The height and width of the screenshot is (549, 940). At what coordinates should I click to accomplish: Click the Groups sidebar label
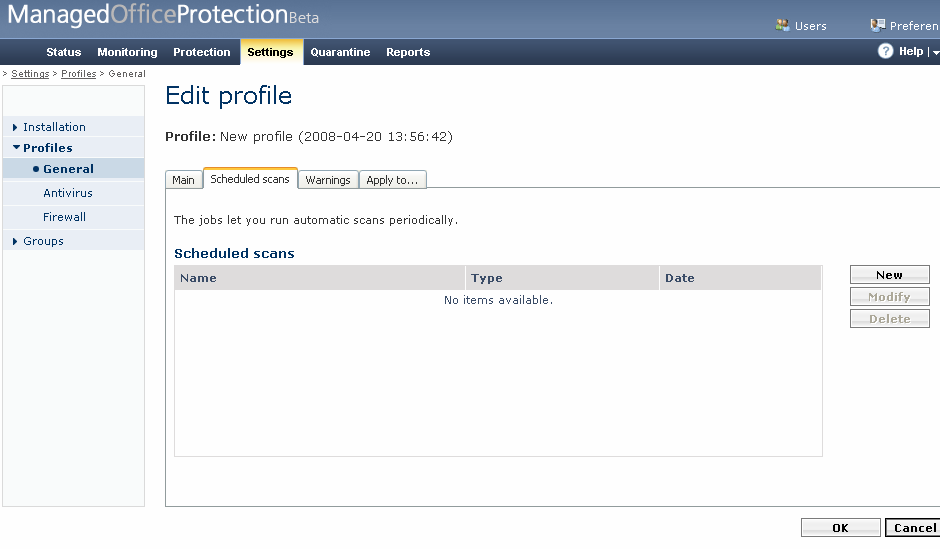click(43, 241)
